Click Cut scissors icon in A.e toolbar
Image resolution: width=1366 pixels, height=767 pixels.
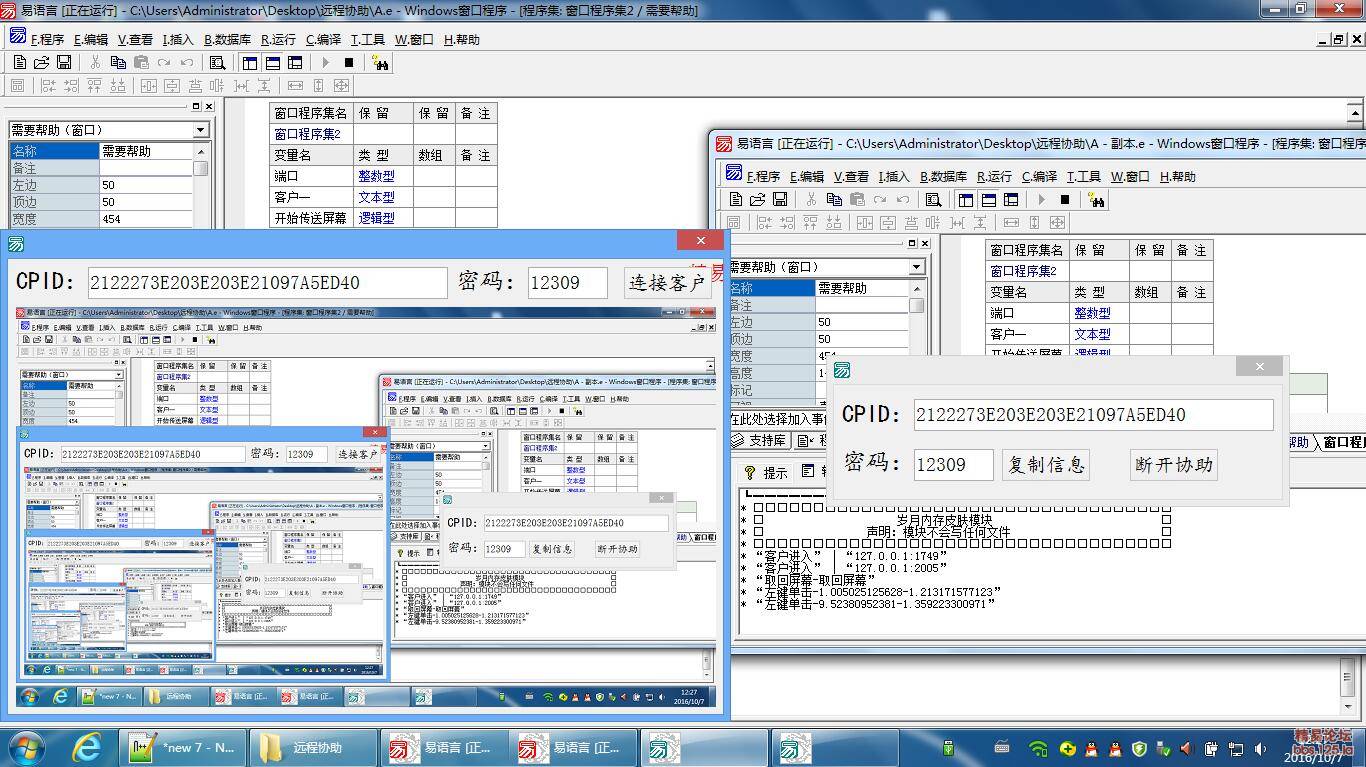95,62
